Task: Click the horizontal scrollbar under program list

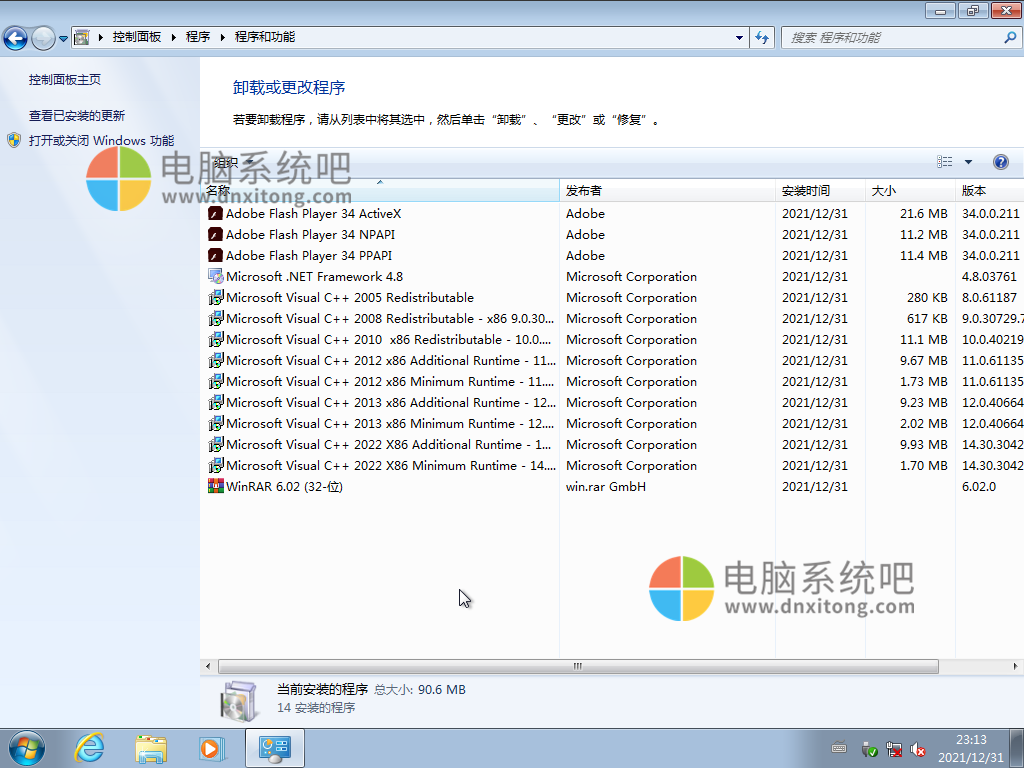Action: coord(577,666)
